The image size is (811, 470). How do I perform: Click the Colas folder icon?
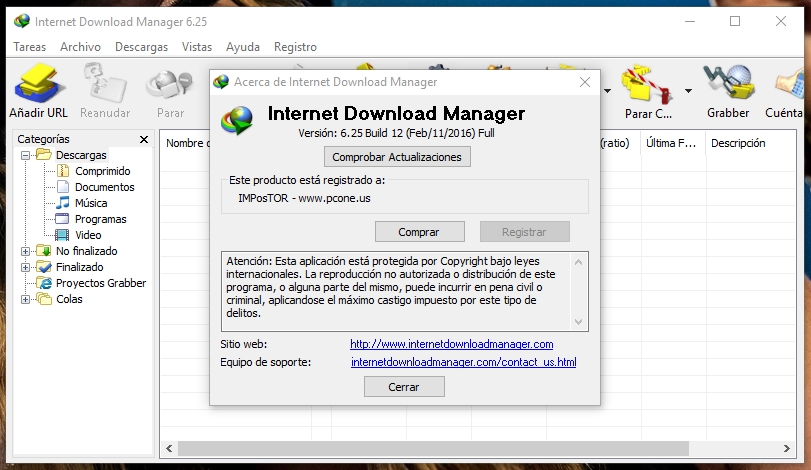point(44,299)
